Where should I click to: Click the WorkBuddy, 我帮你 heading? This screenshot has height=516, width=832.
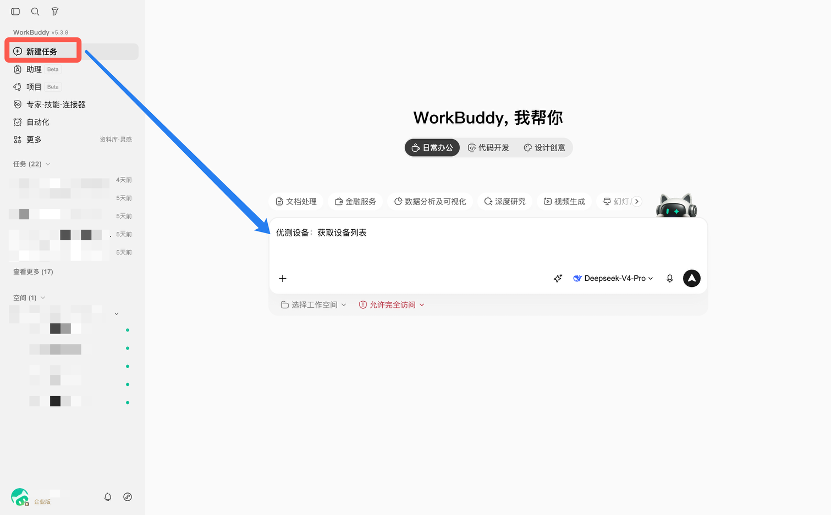[x=488, y=118]
